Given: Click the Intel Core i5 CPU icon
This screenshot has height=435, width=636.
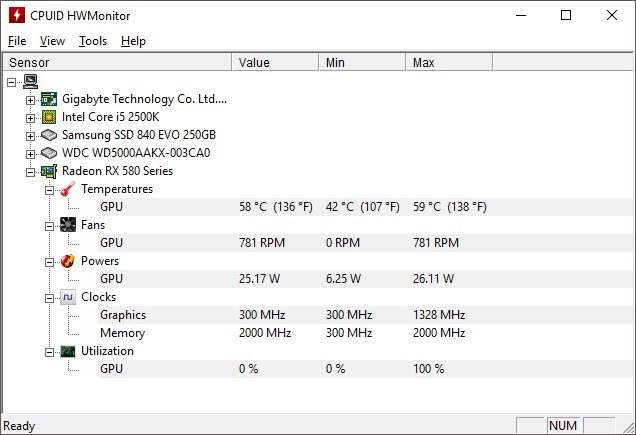Looking at the screenshot, I should 49,117.
